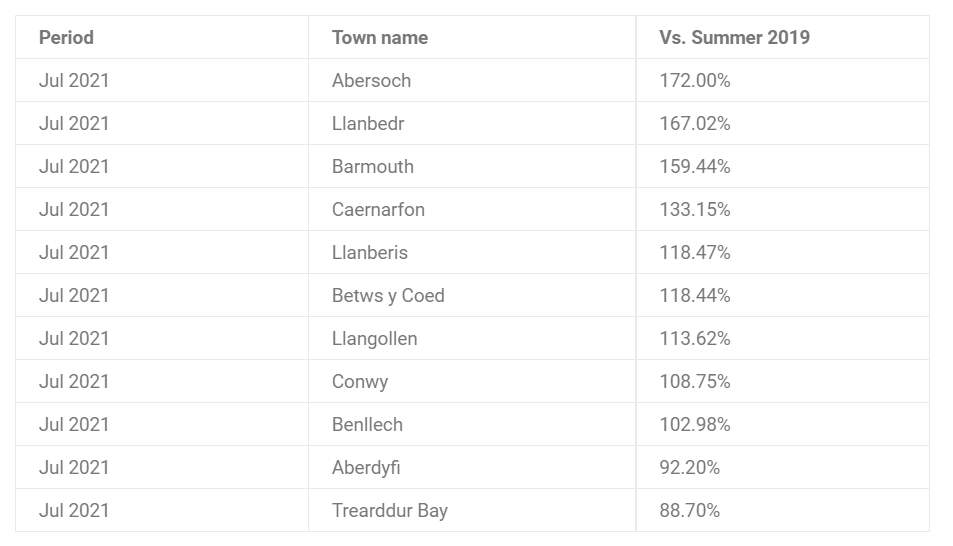Image resolution: width=953 pixels, height=546 pixels.
Task: Select the Llanbedr town cell
Action: coord(472,123)
